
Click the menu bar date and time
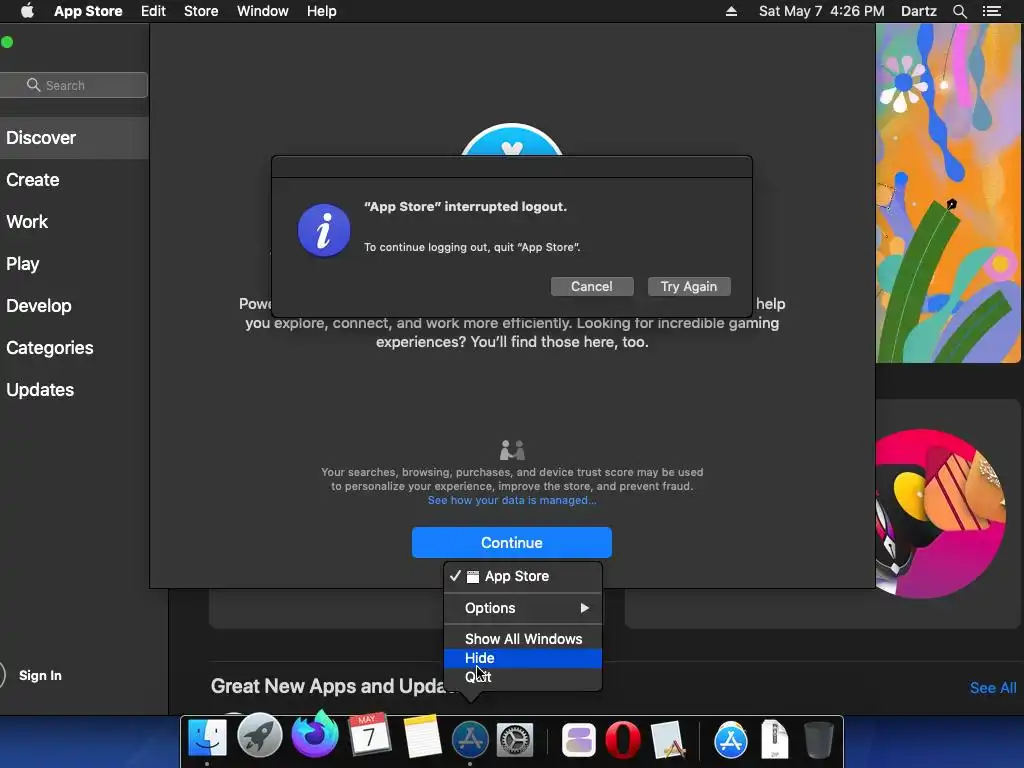tap(822, 11)
